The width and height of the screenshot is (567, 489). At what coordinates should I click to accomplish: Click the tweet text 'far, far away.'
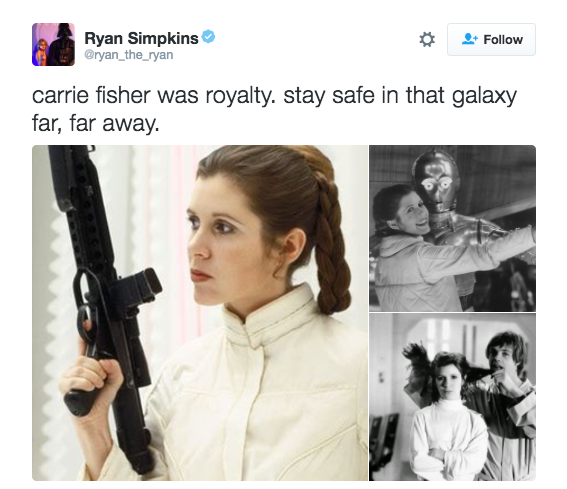point(95,123)
